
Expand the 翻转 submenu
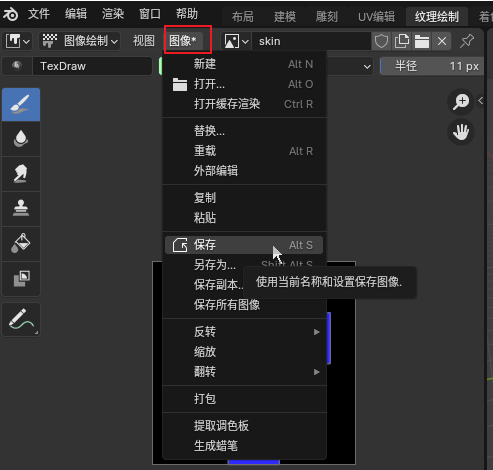244,372
